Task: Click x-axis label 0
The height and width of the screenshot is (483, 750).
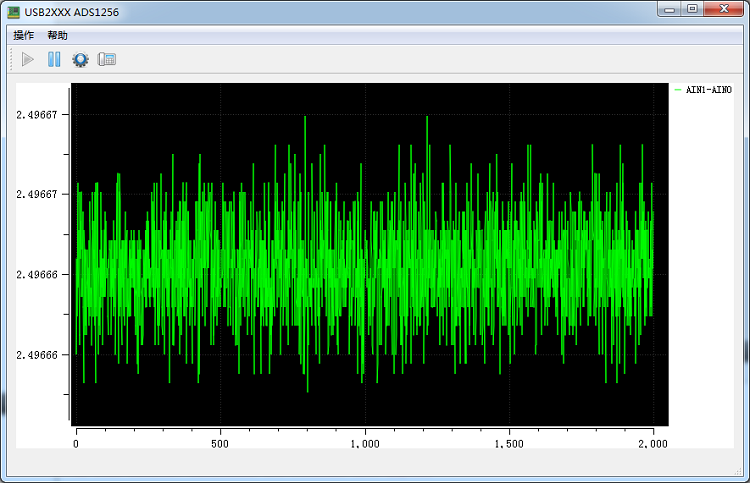Action: (76, 444)
